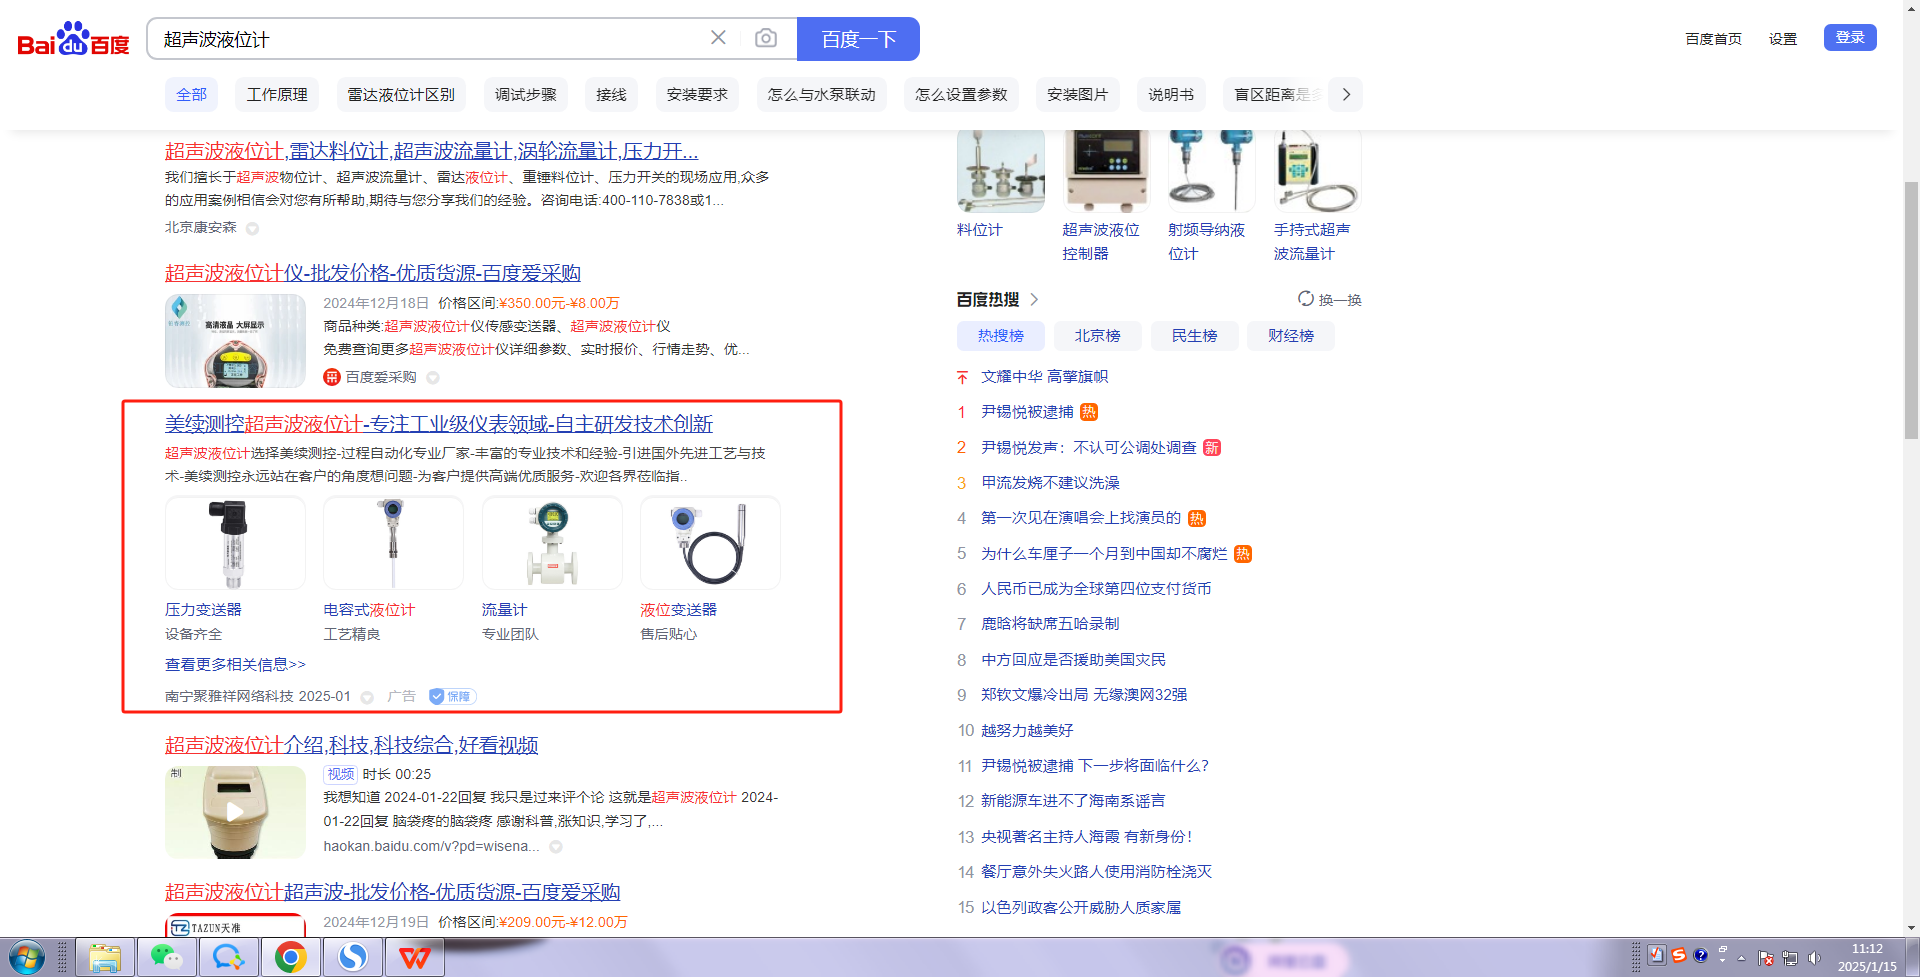Open Sogou browser from the taskbar
The width and height of the screenshot is (1920, 977).
(352, 958)
